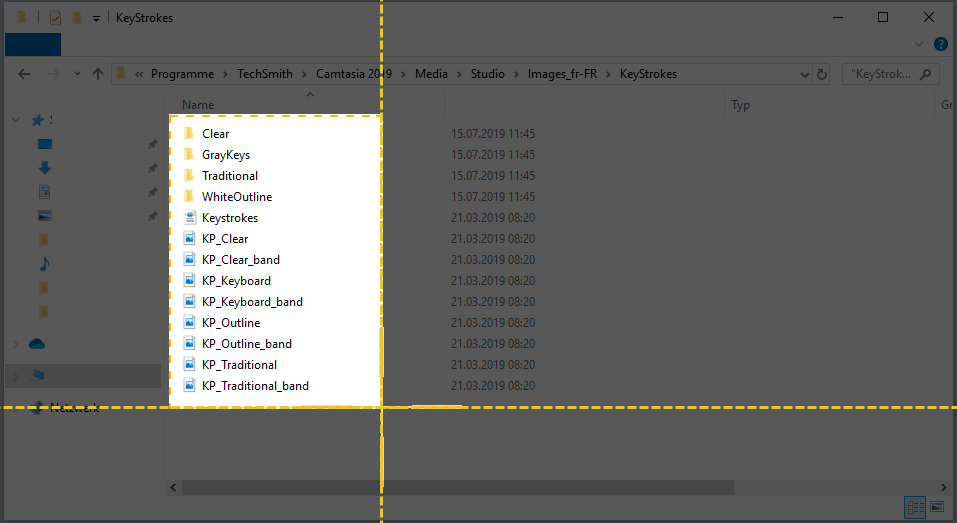Toggle pin next to Pictures item

click(x=153, y=216)
